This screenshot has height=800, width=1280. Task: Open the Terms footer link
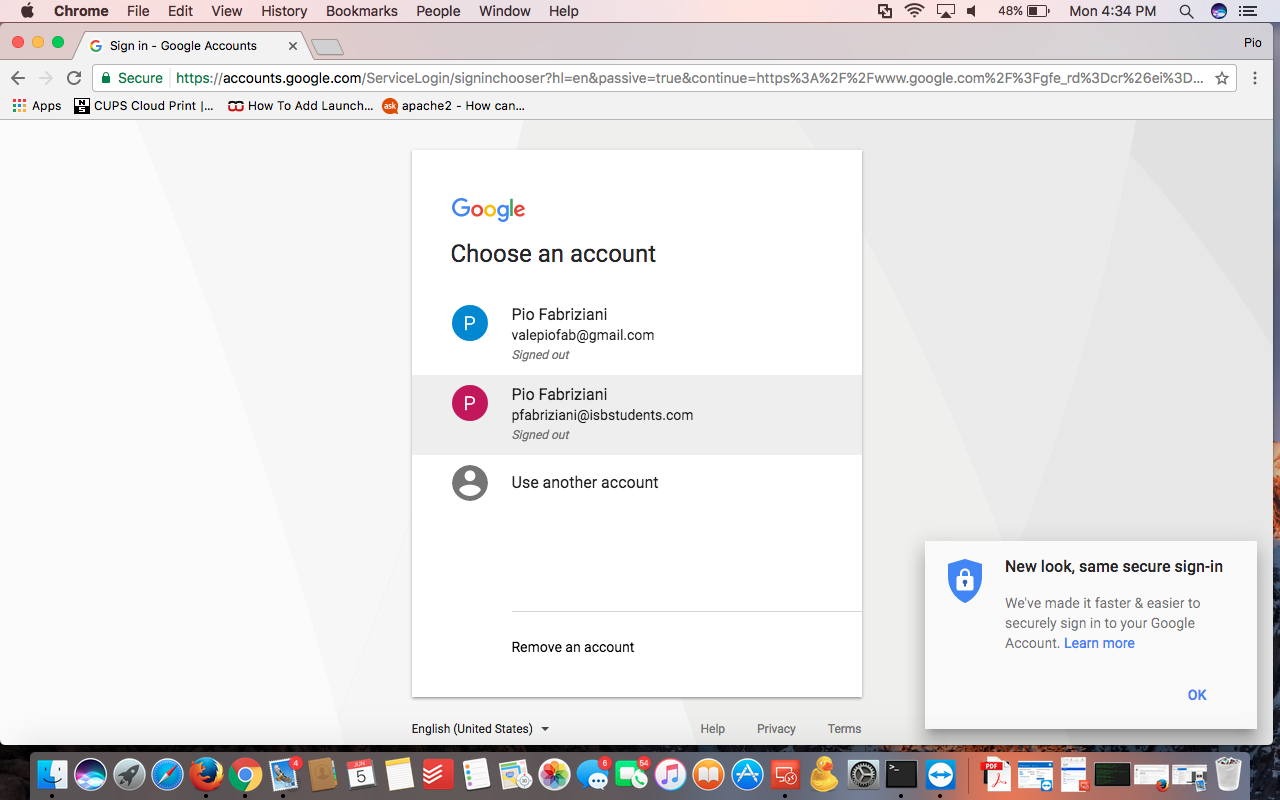pyautogui.click(x=844, y=729)
